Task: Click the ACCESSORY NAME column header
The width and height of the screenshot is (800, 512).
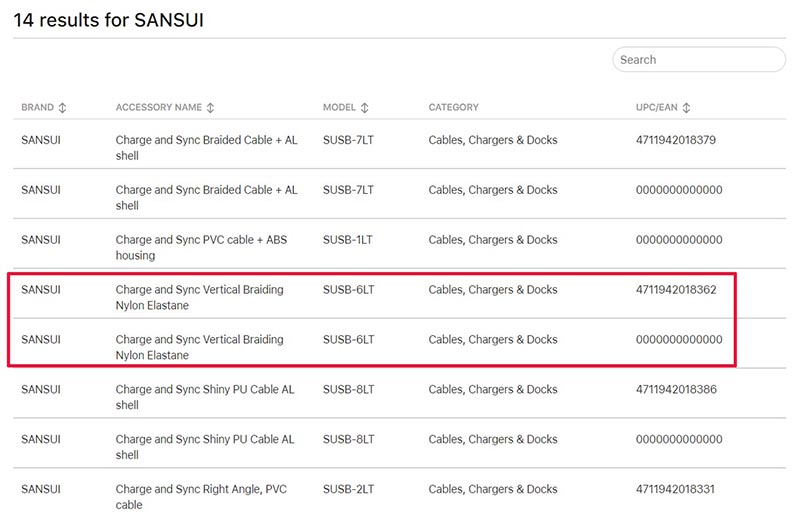Action: 159,108
